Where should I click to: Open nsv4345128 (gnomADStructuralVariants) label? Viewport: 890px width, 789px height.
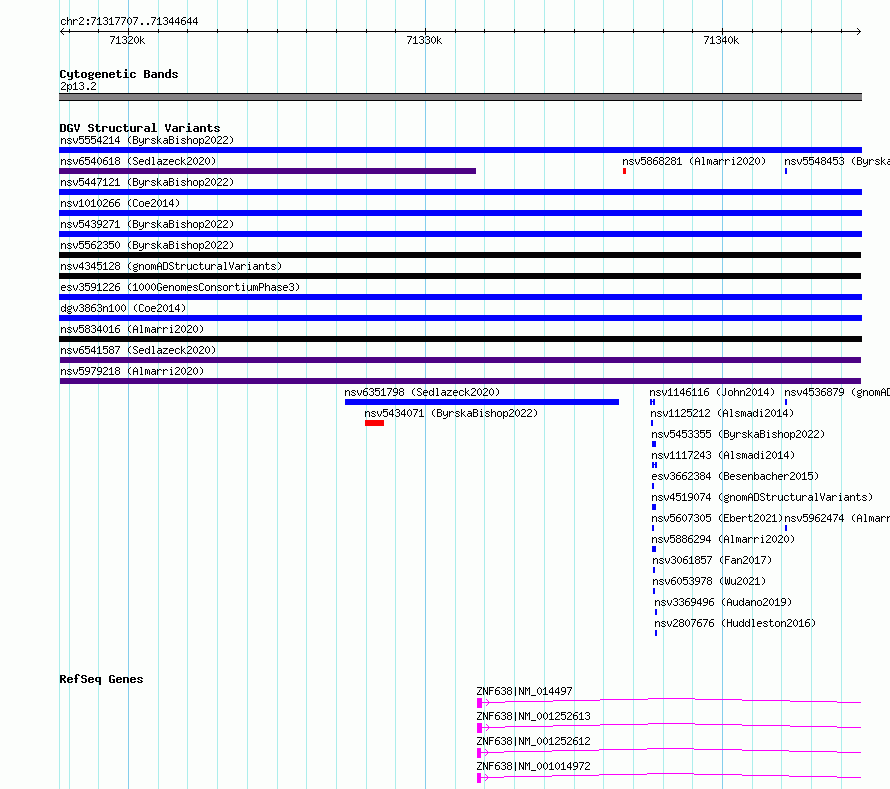coord(171,266)
